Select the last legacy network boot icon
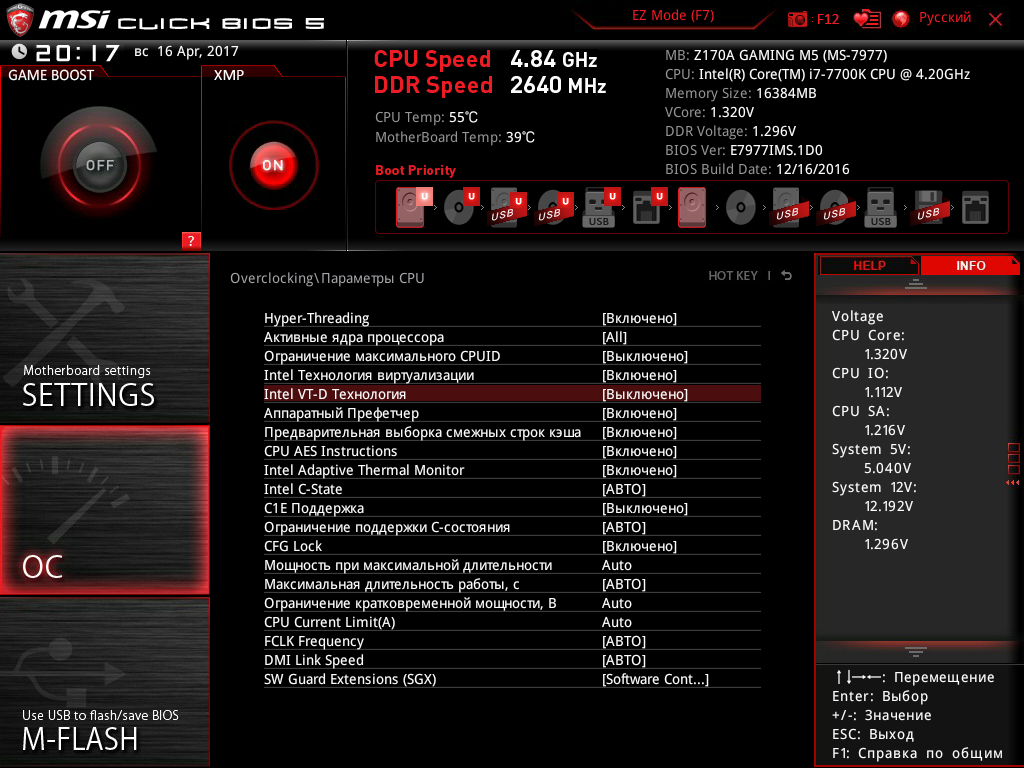Image resolution: width=1024 pixels, height=768 pixels. point(975,208)
